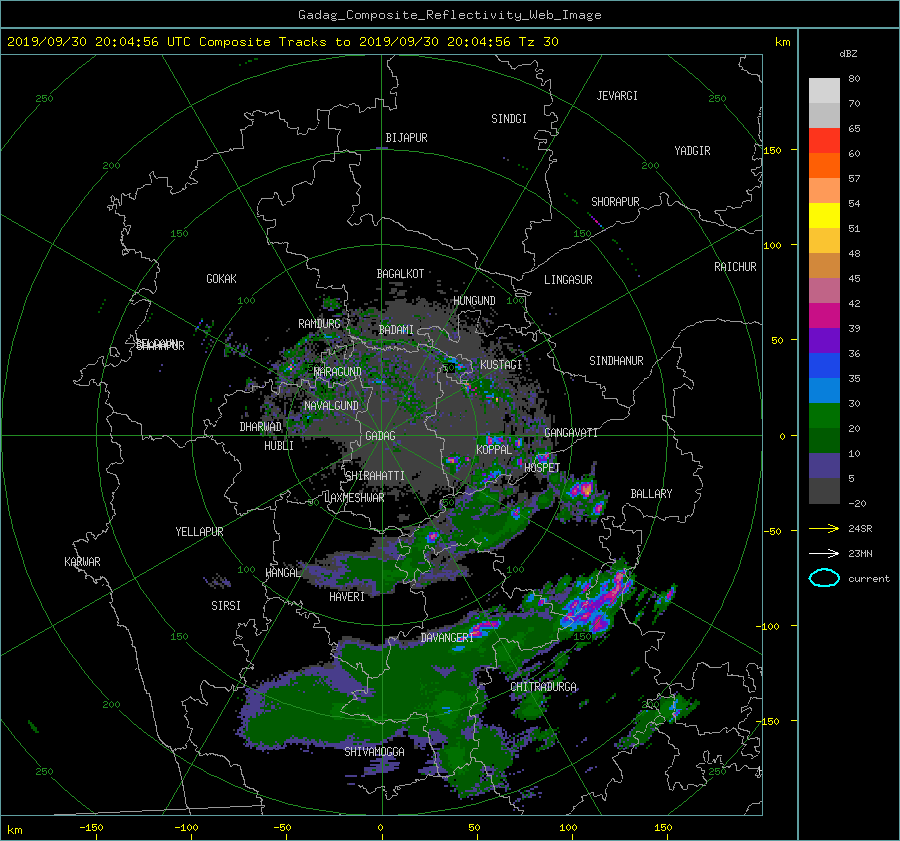The image size is (900, 841).
Task: Click the DAVANGERI city label
Action: click(x=447, y=638)
